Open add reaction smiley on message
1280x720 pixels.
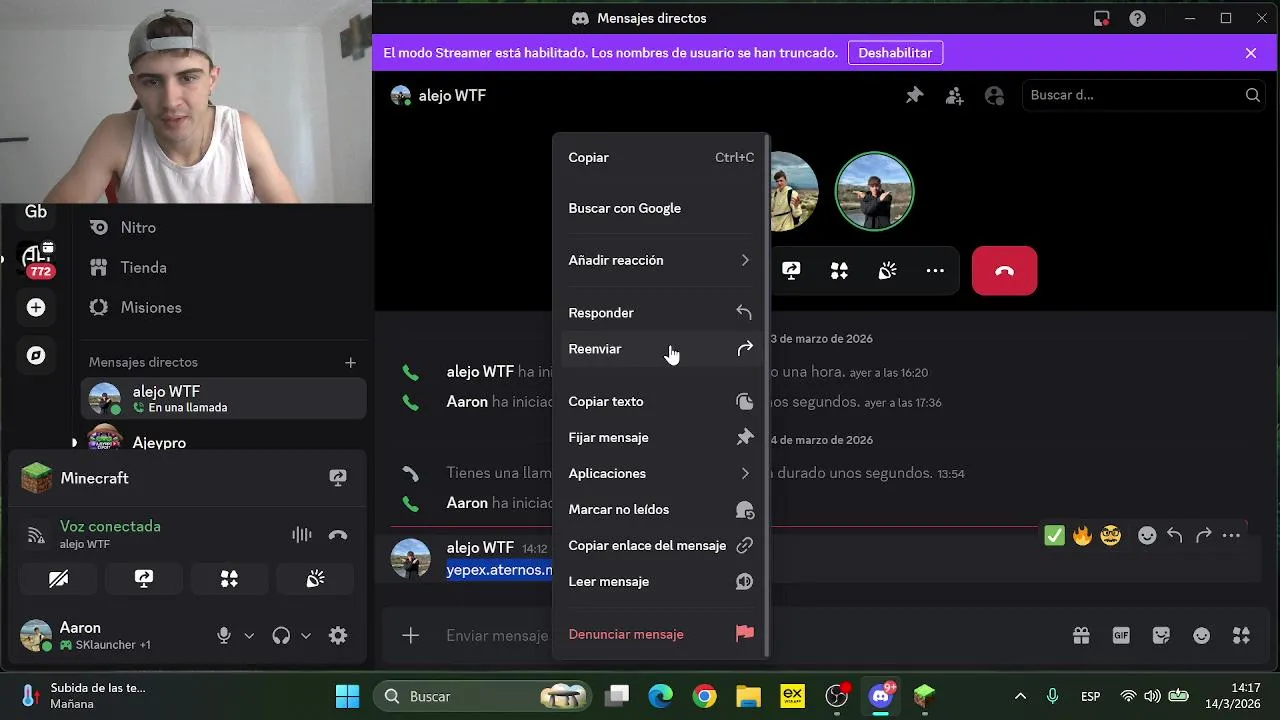click(x=1147, y=536)
